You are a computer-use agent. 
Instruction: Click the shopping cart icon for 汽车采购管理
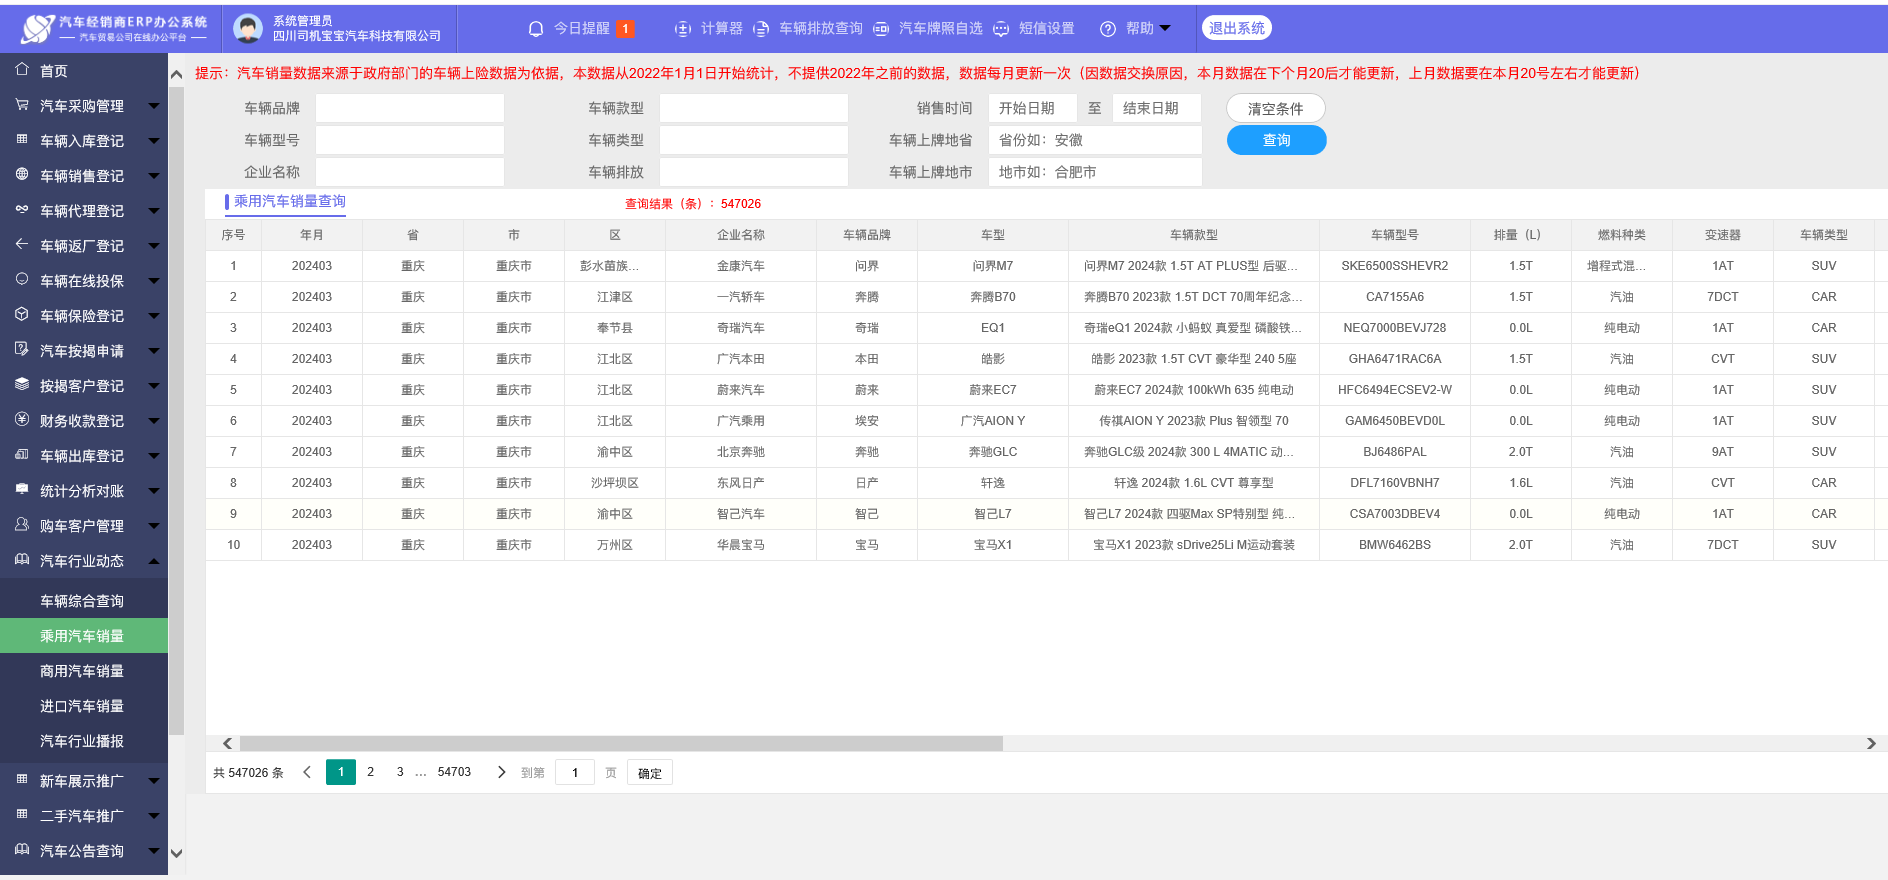pyautogui.click(x=22, y=105)
